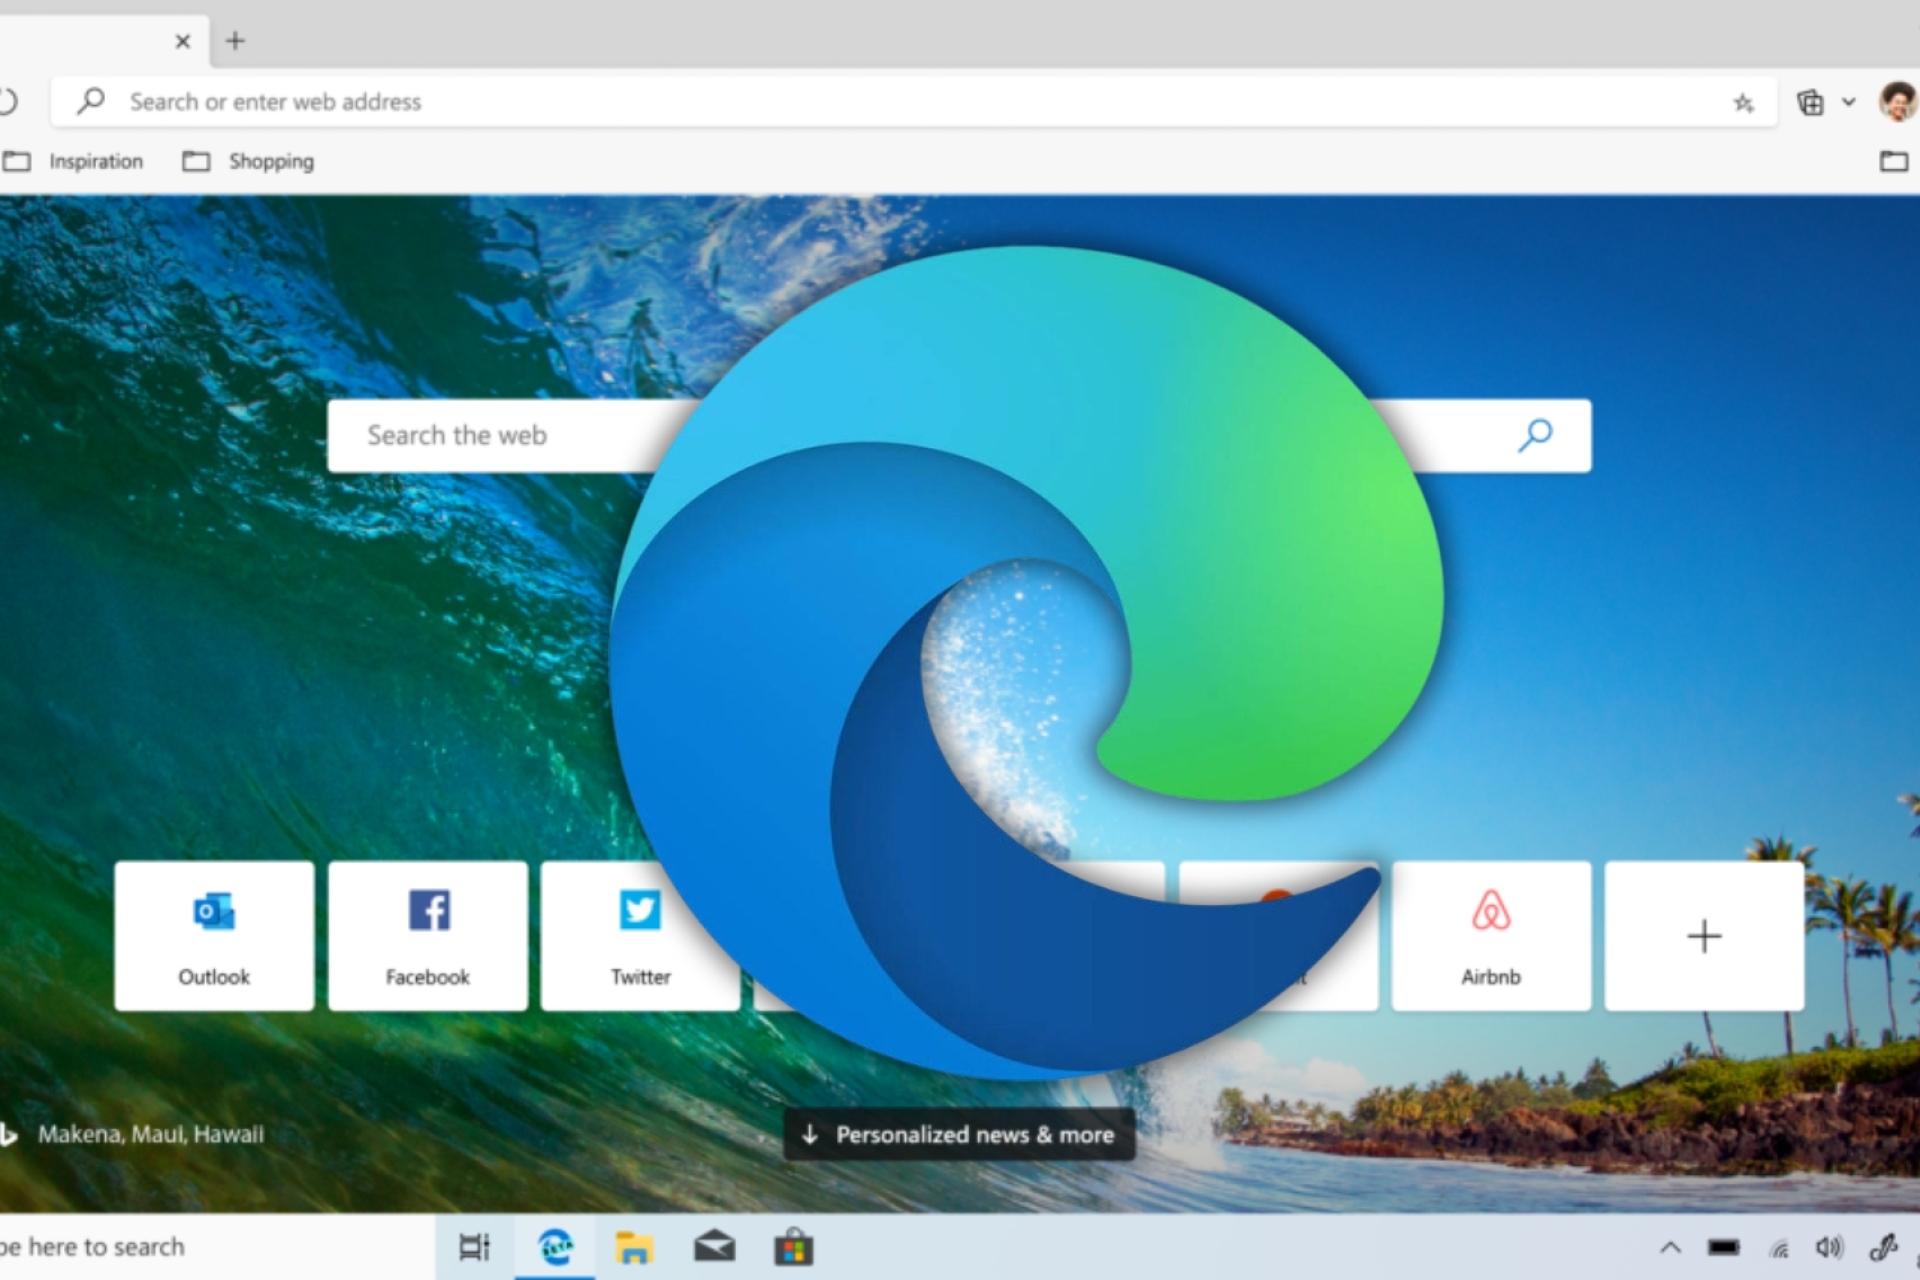Open the Outlook quick link tile
The image size is (1920, 1280).
214,936
